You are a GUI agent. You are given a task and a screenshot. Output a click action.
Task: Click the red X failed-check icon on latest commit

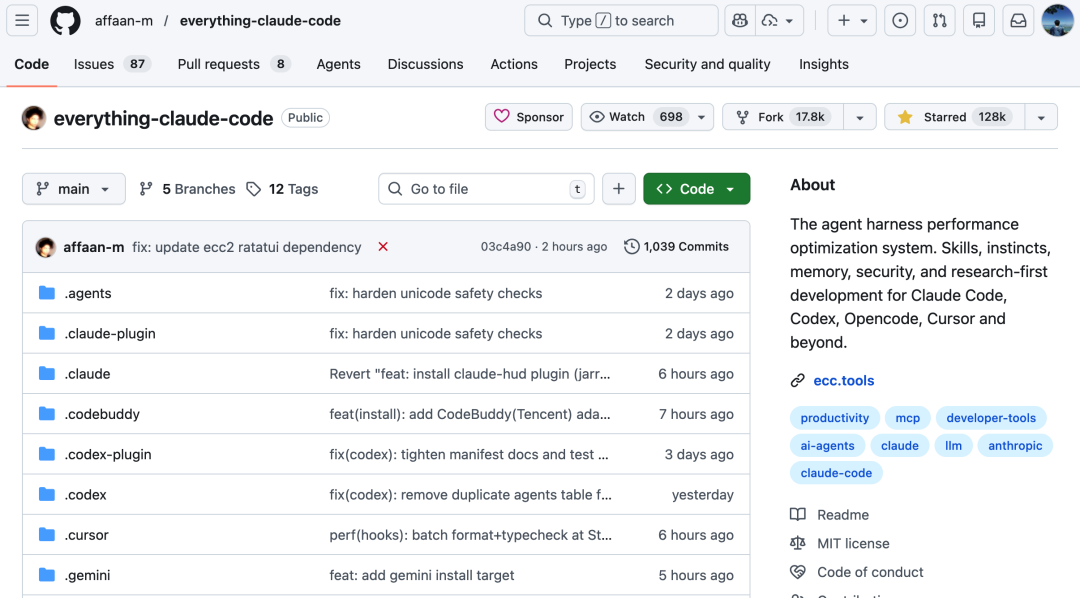coord(383,246)
